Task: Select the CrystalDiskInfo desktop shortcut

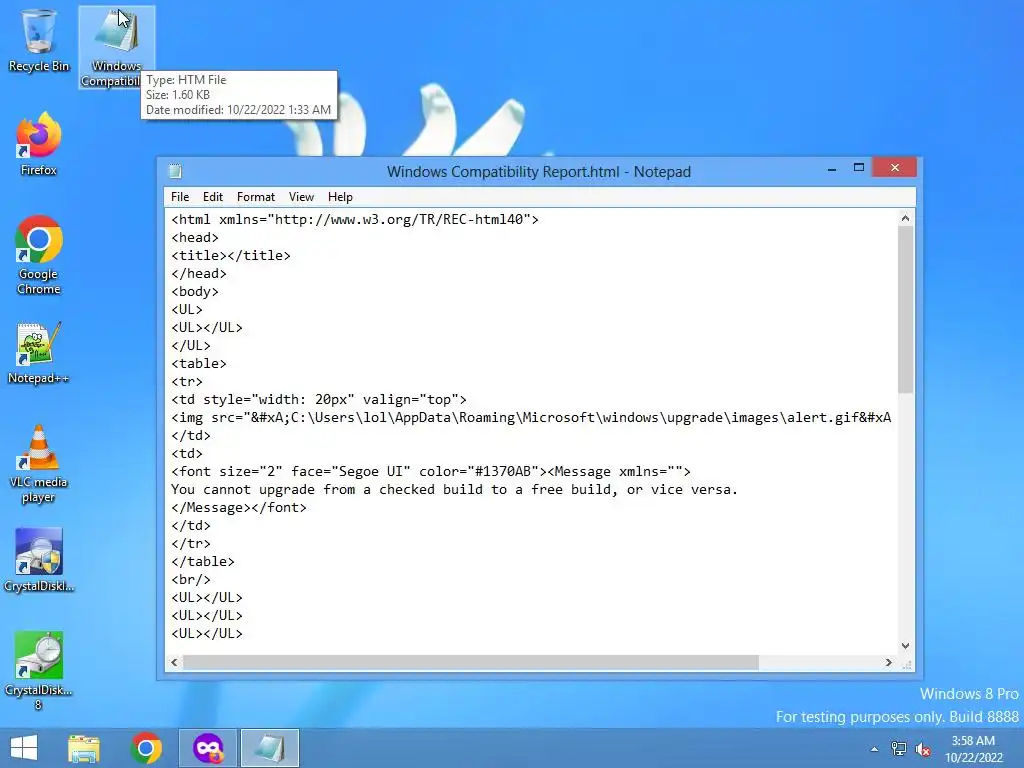Action: click(x=38, y=560)
